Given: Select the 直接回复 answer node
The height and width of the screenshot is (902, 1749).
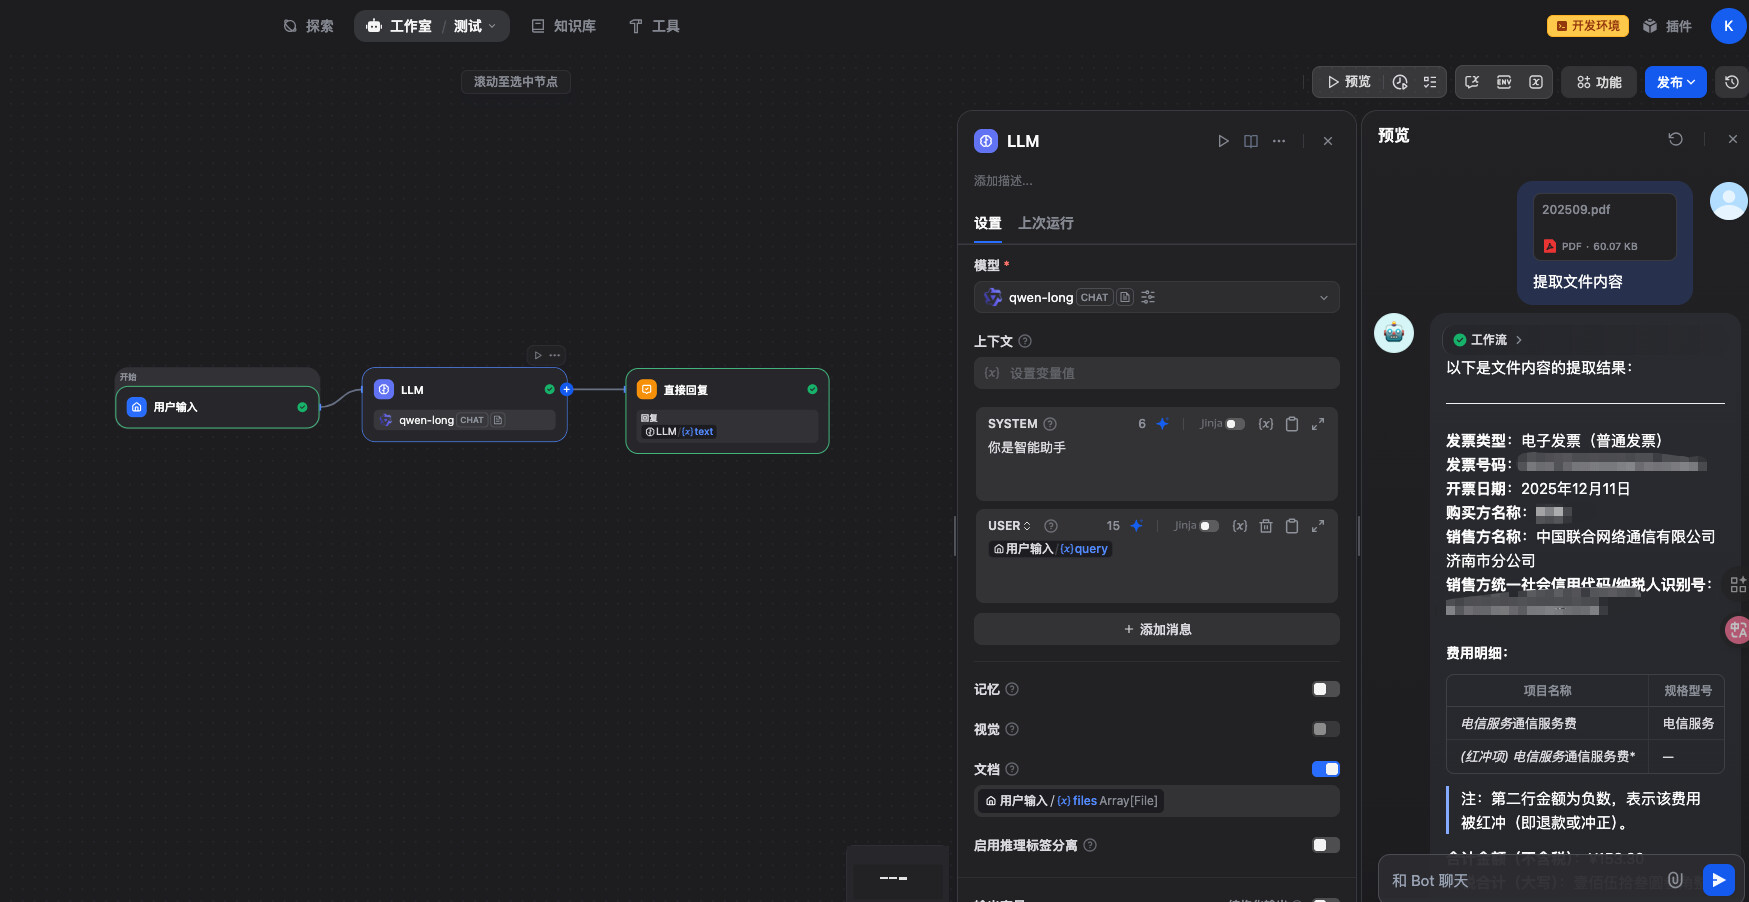Looking at the screenshot, I should click(x=727, y=411).
